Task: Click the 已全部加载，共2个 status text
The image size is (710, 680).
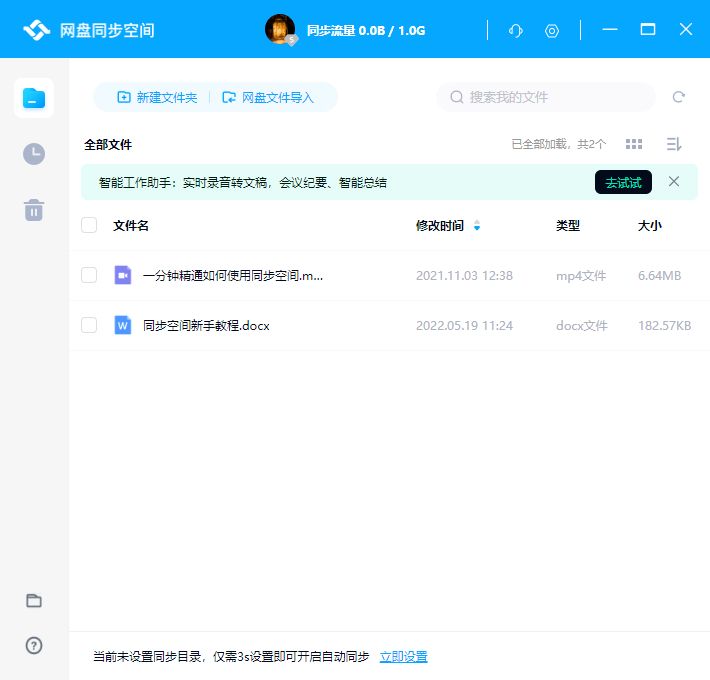Action: tap(558, 144)
